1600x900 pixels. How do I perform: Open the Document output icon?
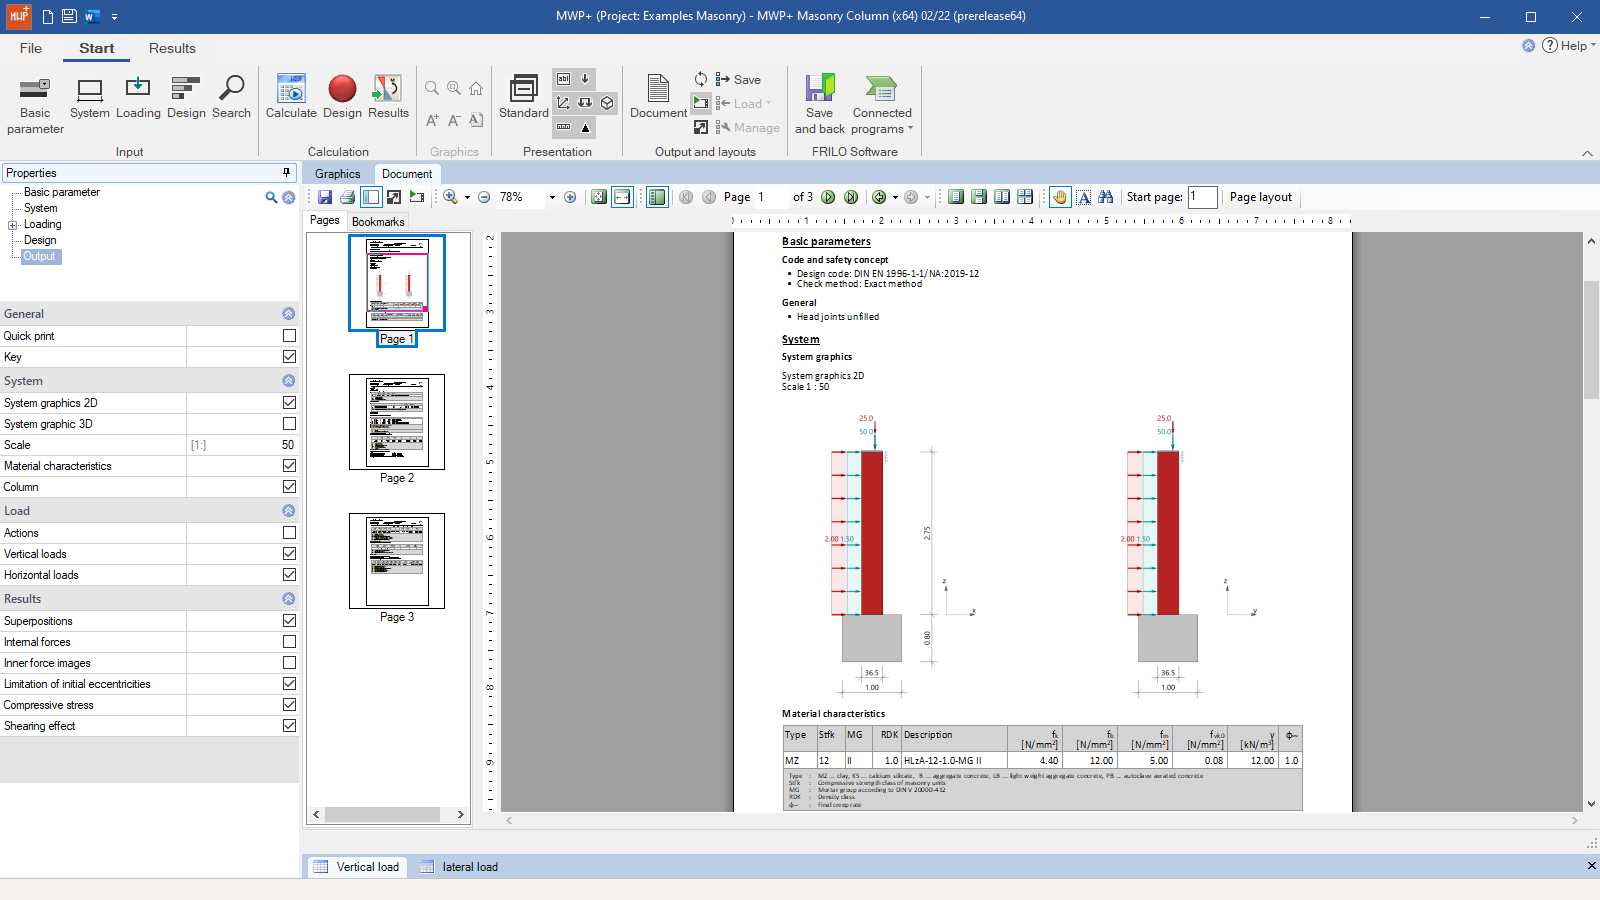658,98
